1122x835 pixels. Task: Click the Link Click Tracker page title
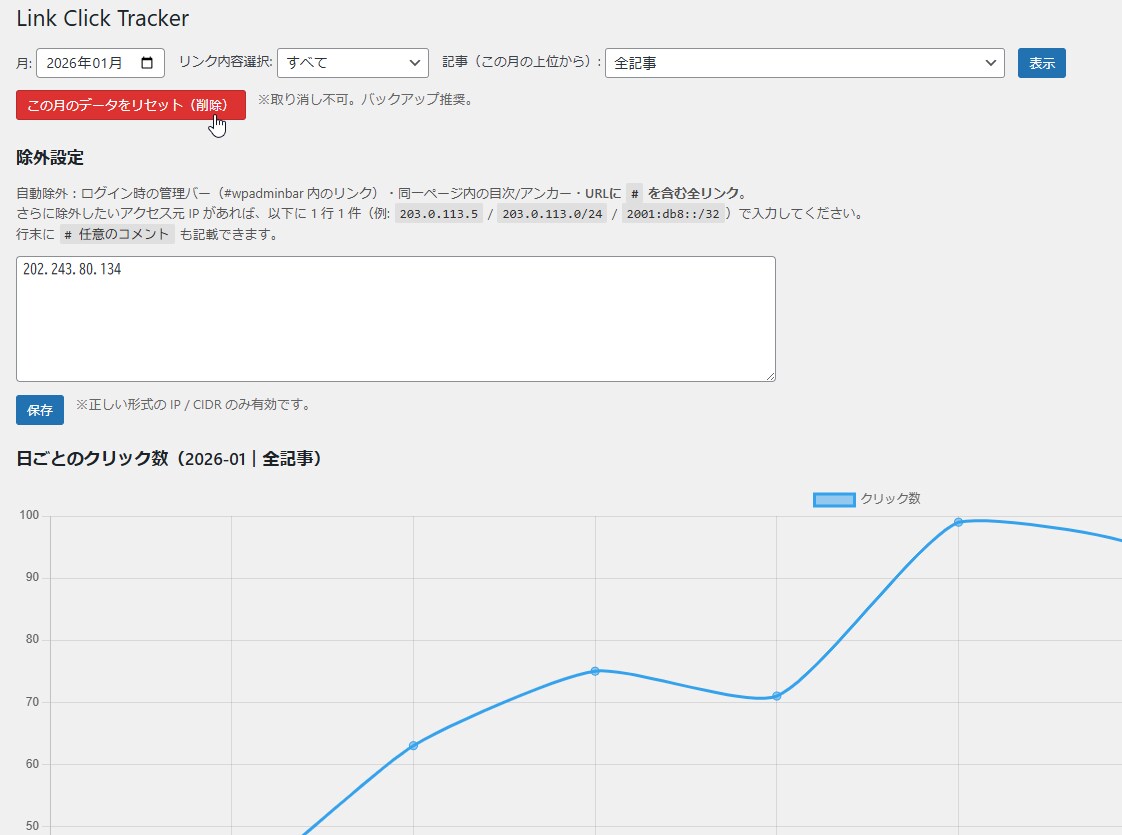coord(102,19)
